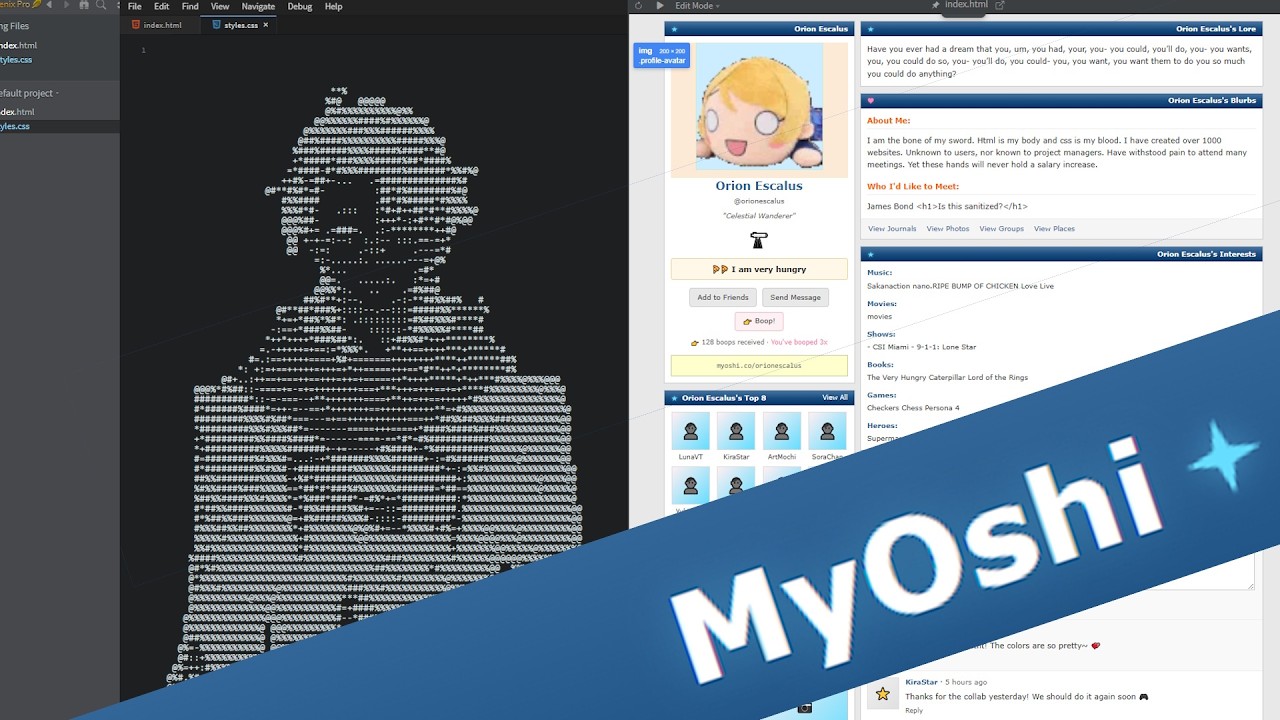The image size is (1280, 720).
Task: Open LunaVT friend avatar
Action: 690,431
